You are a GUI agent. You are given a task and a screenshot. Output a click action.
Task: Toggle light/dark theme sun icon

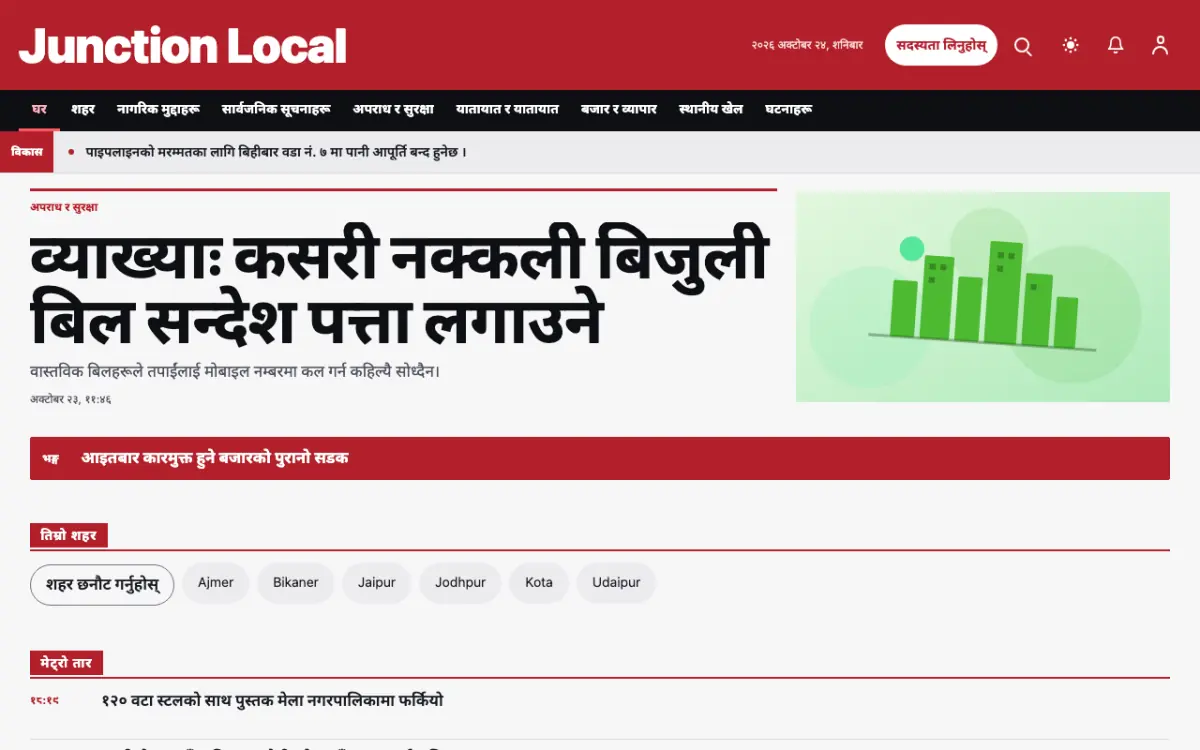point(1071,46)
